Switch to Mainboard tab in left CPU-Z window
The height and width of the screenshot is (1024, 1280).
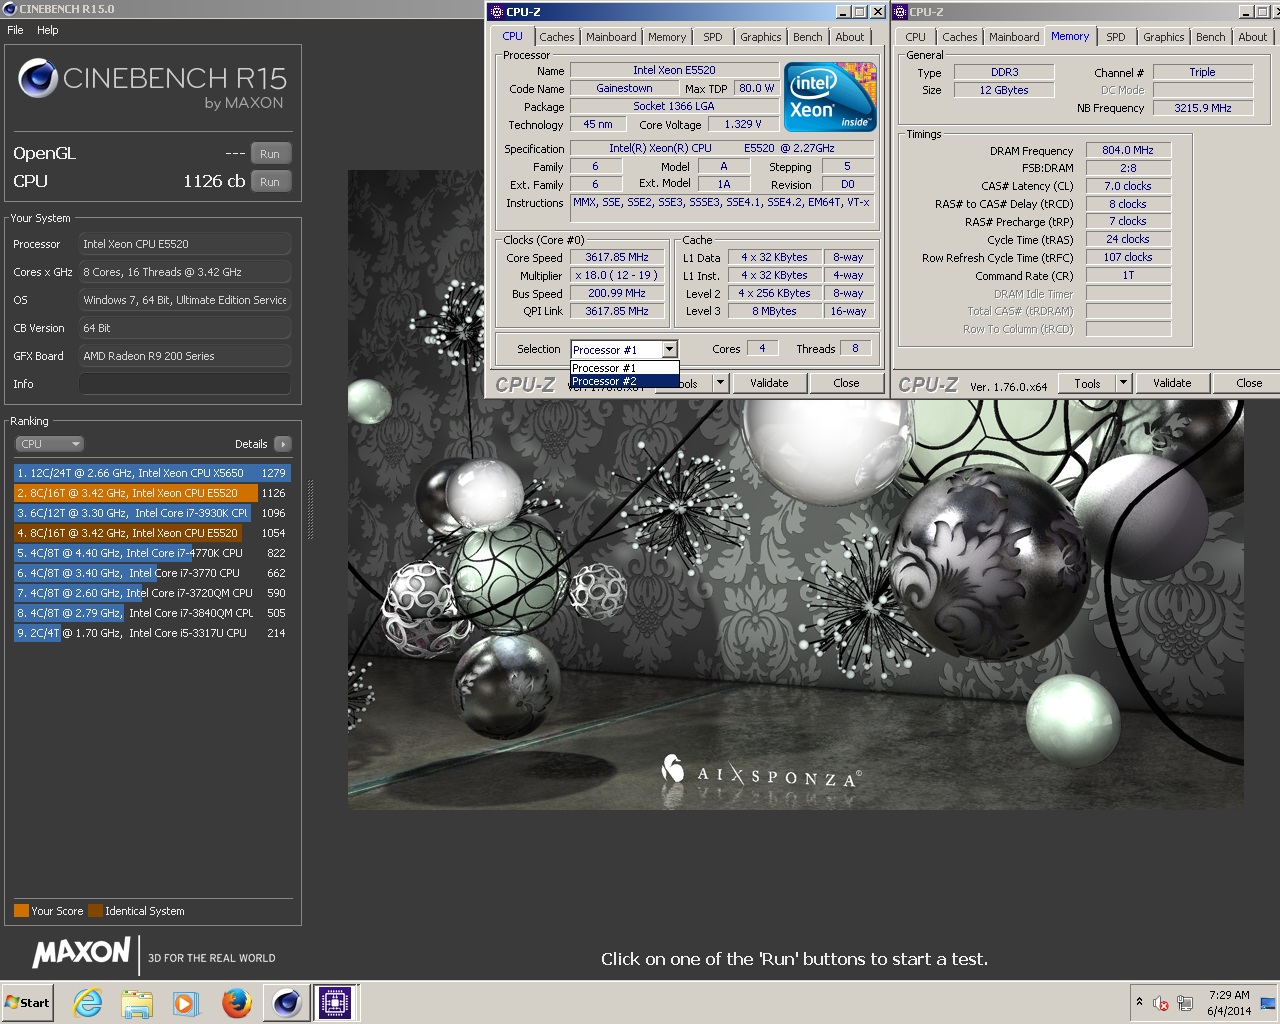(611, 37)
